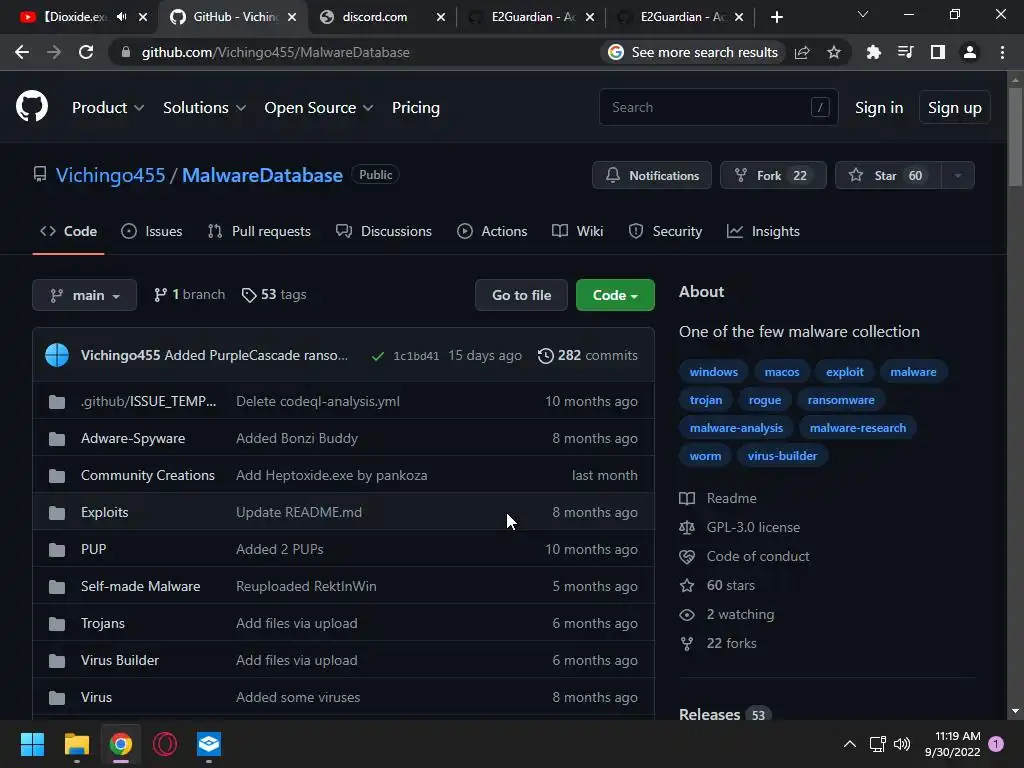1024x768 pixels.
Task: Click the Go to file button
Action: 521,295
